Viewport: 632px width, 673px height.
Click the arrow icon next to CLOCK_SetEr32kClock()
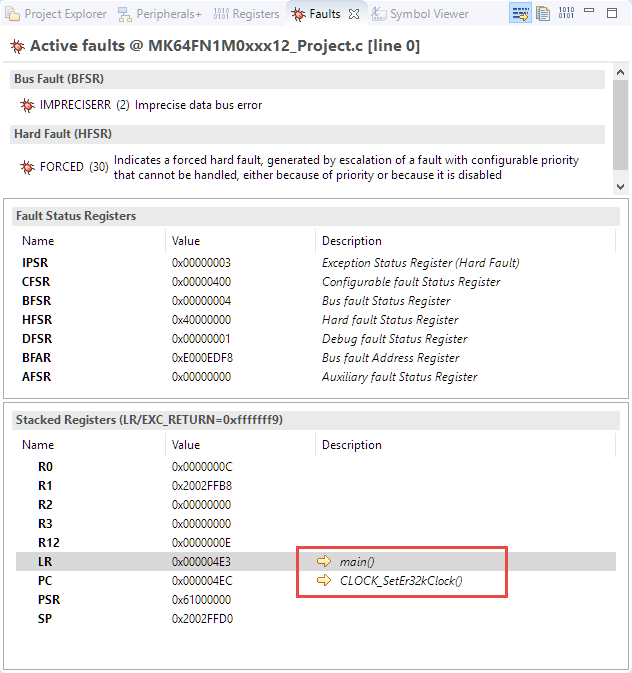click(324, 580)
